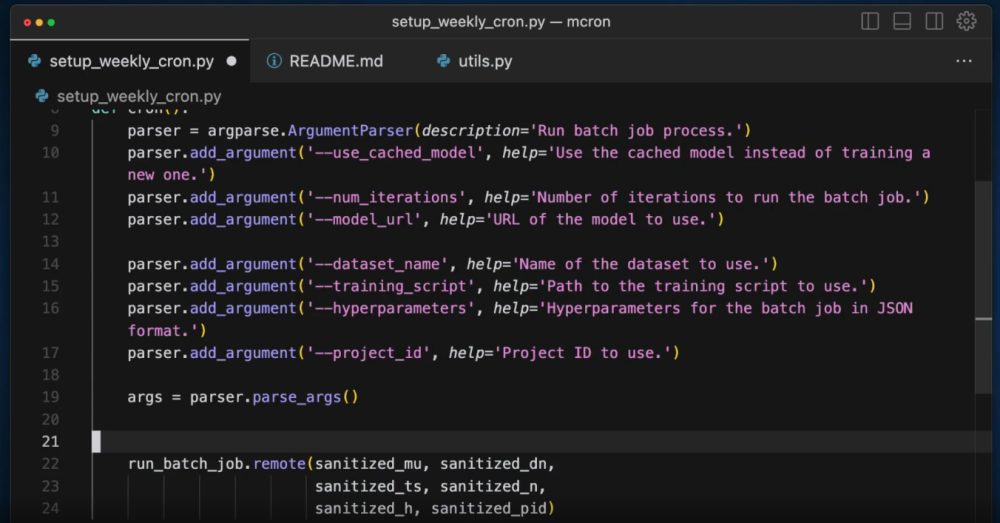Click line number 9 in gutter
This screenshot has width=1000, height=523.
pyautogui.click(x=55, y=131)
